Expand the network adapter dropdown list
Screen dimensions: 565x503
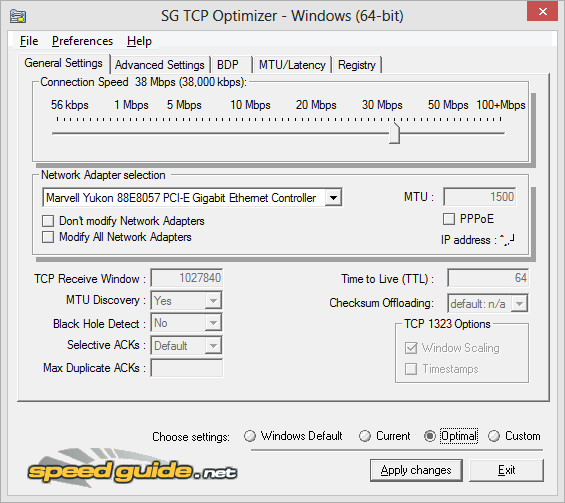(x=333, y=198)
